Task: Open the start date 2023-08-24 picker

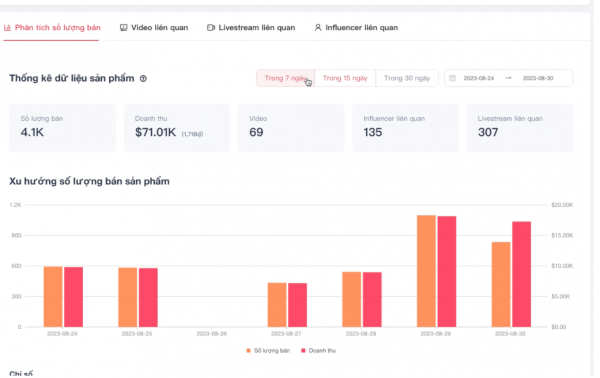Action: pyautogui.click(x=479, y=78)
